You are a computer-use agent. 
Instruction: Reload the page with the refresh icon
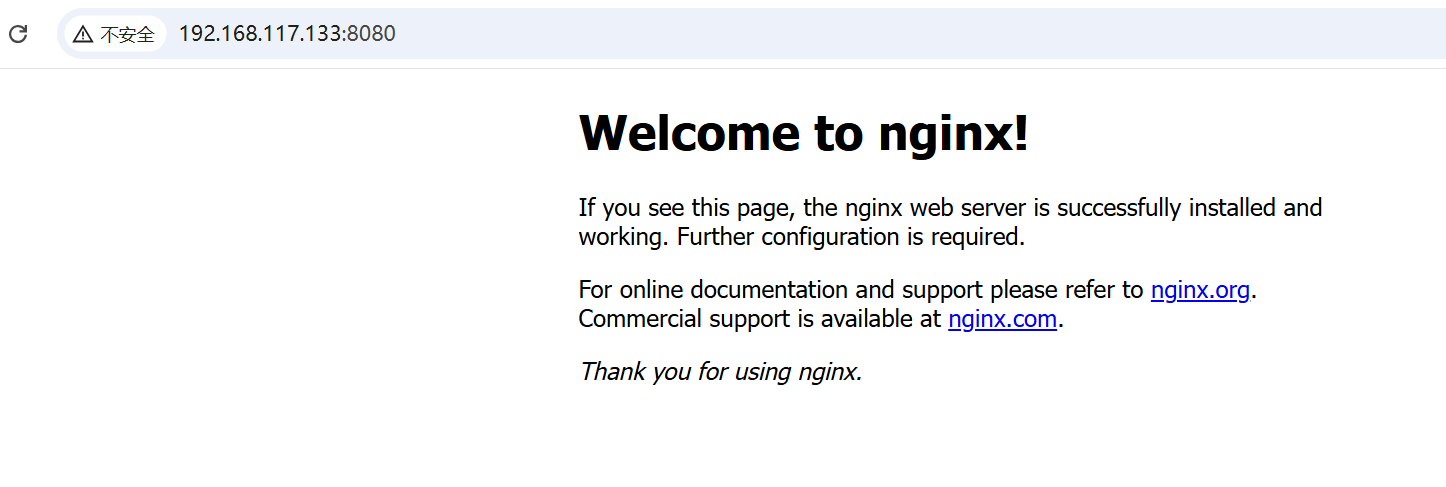click(x=18, y=34)
